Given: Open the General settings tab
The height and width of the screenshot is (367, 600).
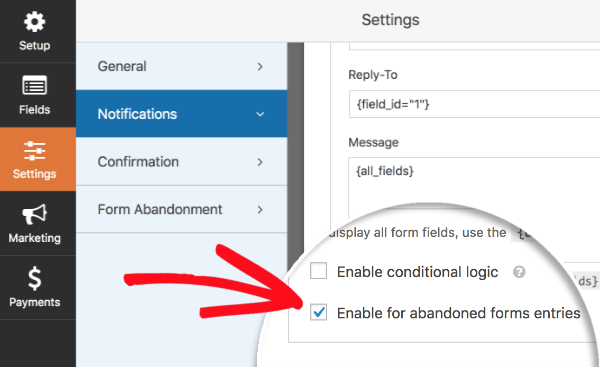Looking at the screenshot, I should coord(181,66).
